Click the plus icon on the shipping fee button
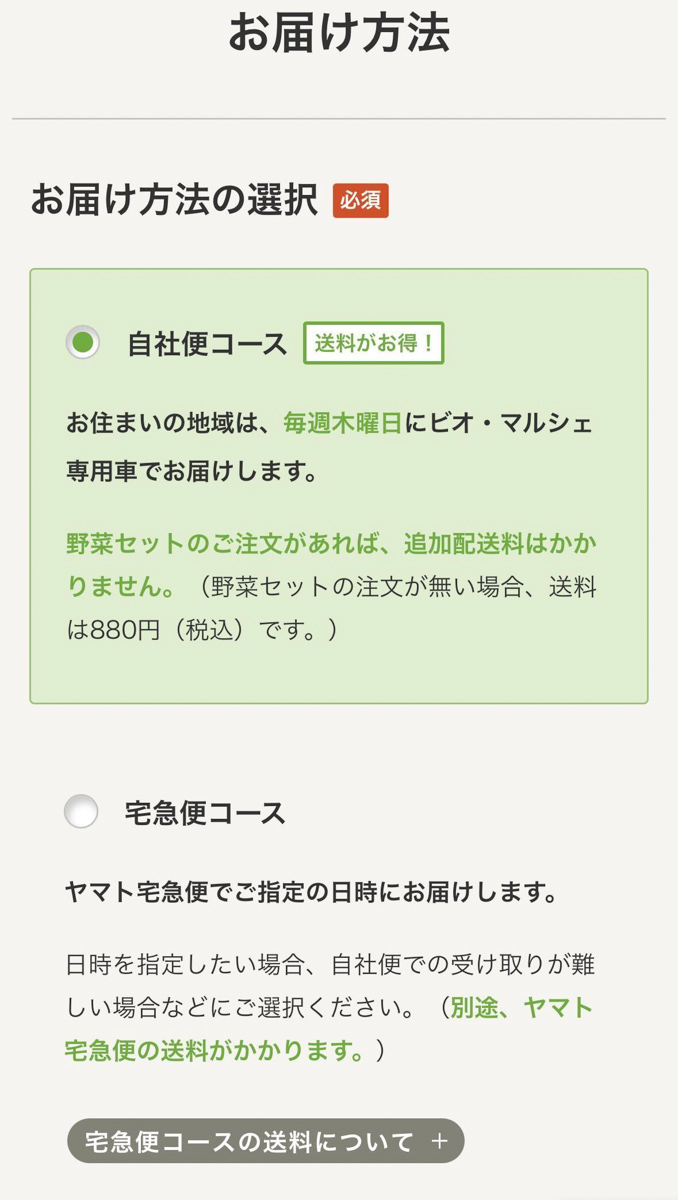This screenshot has width=678, height=1200. coord(438,1141)
